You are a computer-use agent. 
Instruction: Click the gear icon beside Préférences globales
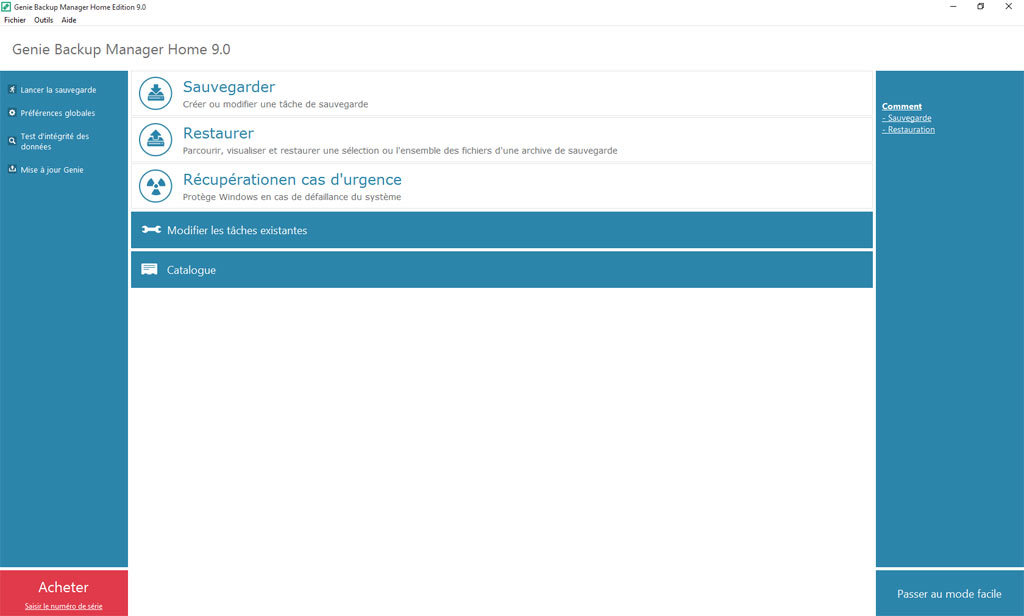pos(12,112)
